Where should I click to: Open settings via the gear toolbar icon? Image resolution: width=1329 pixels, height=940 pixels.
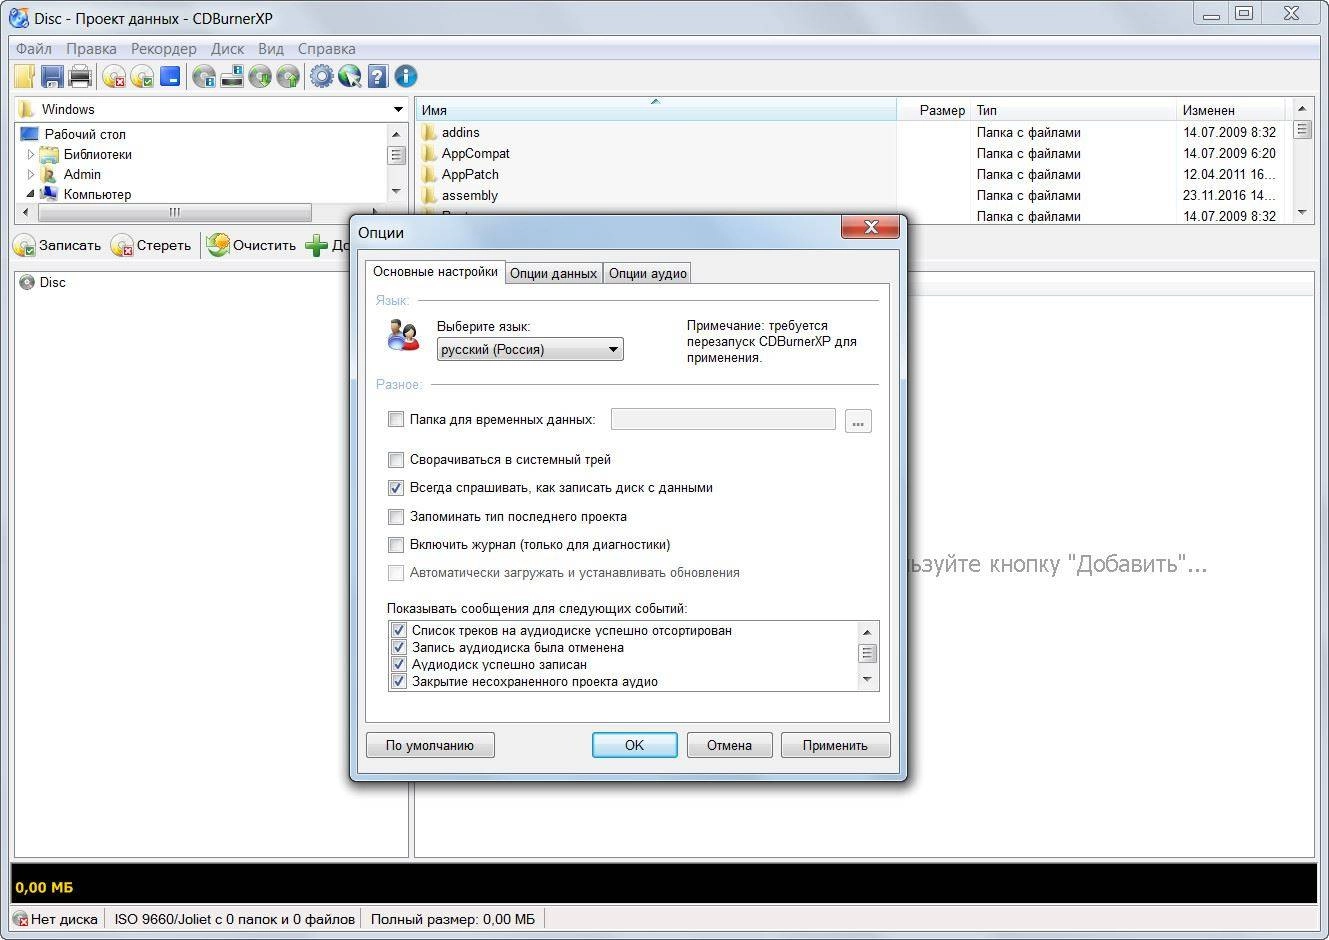[x=321, y=76]
